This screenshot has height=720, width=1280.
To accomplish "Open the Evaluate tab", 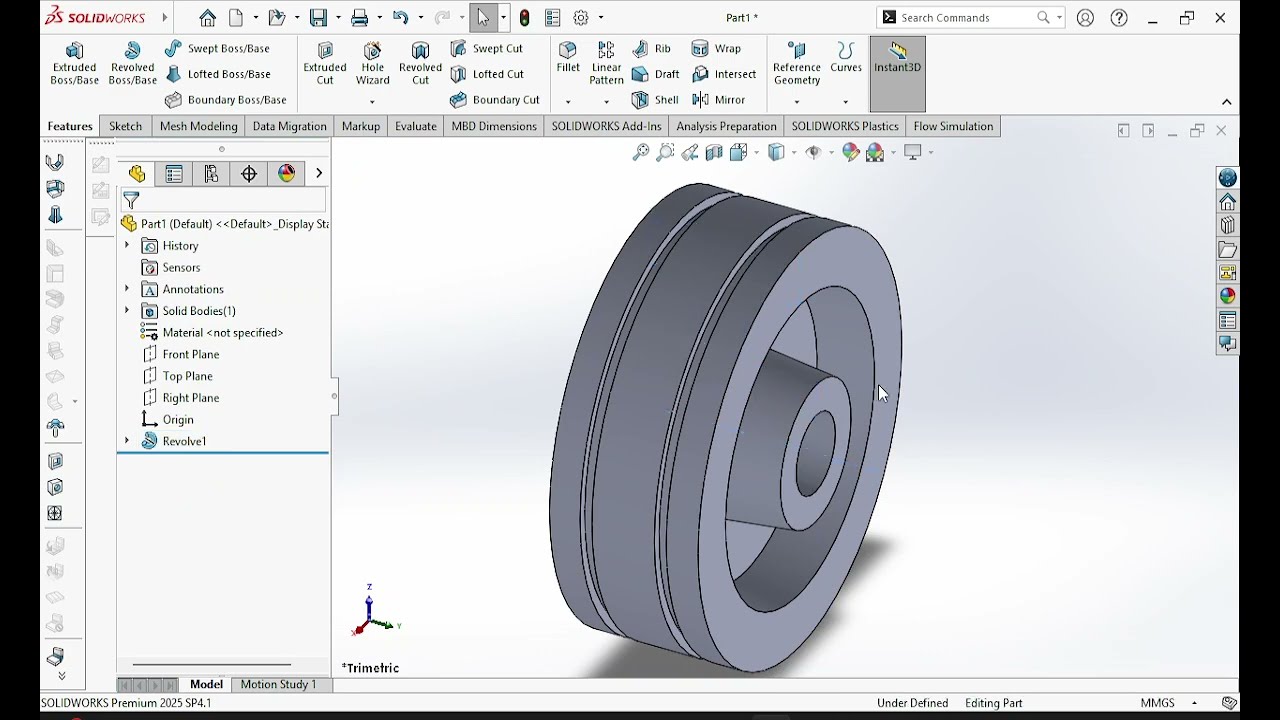I will [415, 126].
